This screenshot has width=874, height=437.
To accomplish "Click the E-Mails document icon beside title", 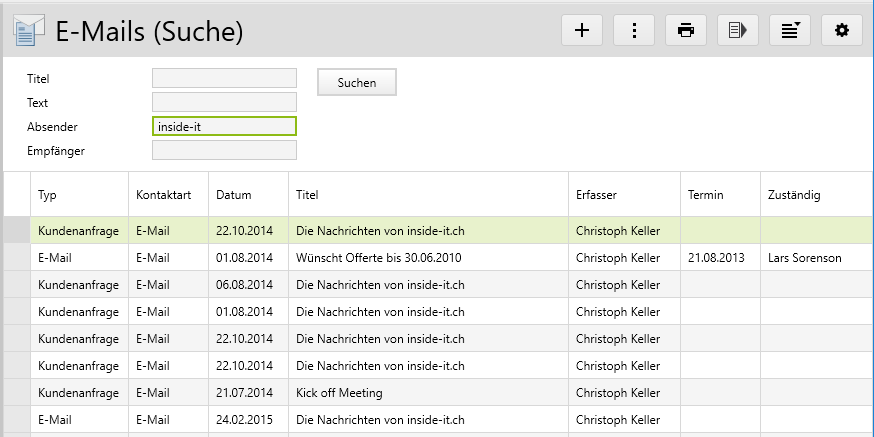I will coord(28,32).
